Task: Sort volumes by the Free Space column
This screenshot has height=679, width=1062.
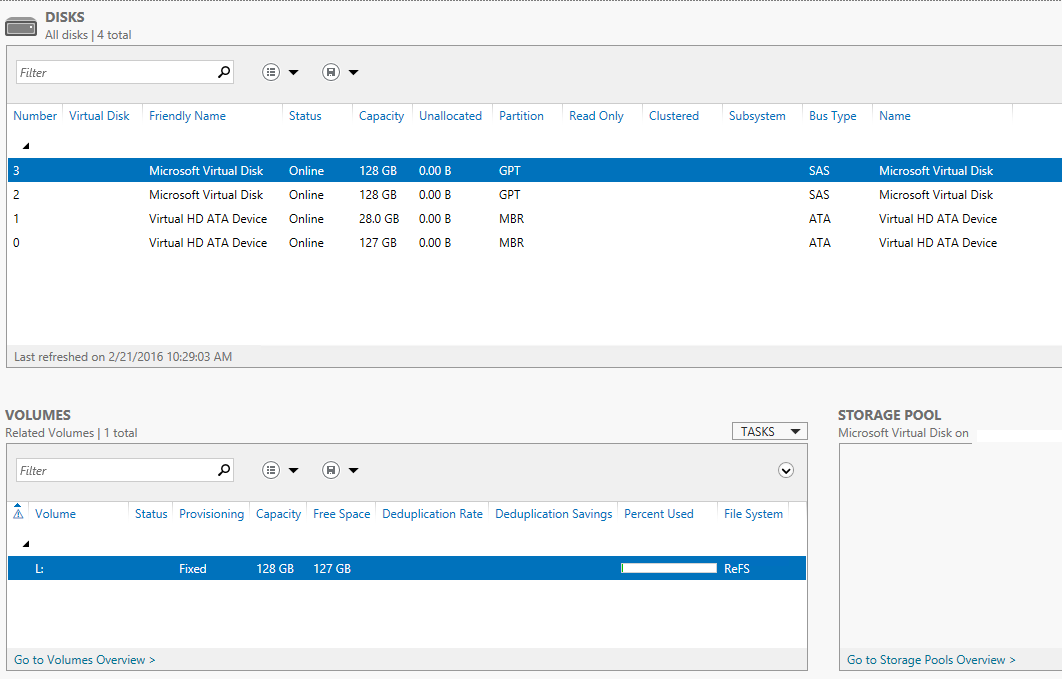Action: pos(341,514)
